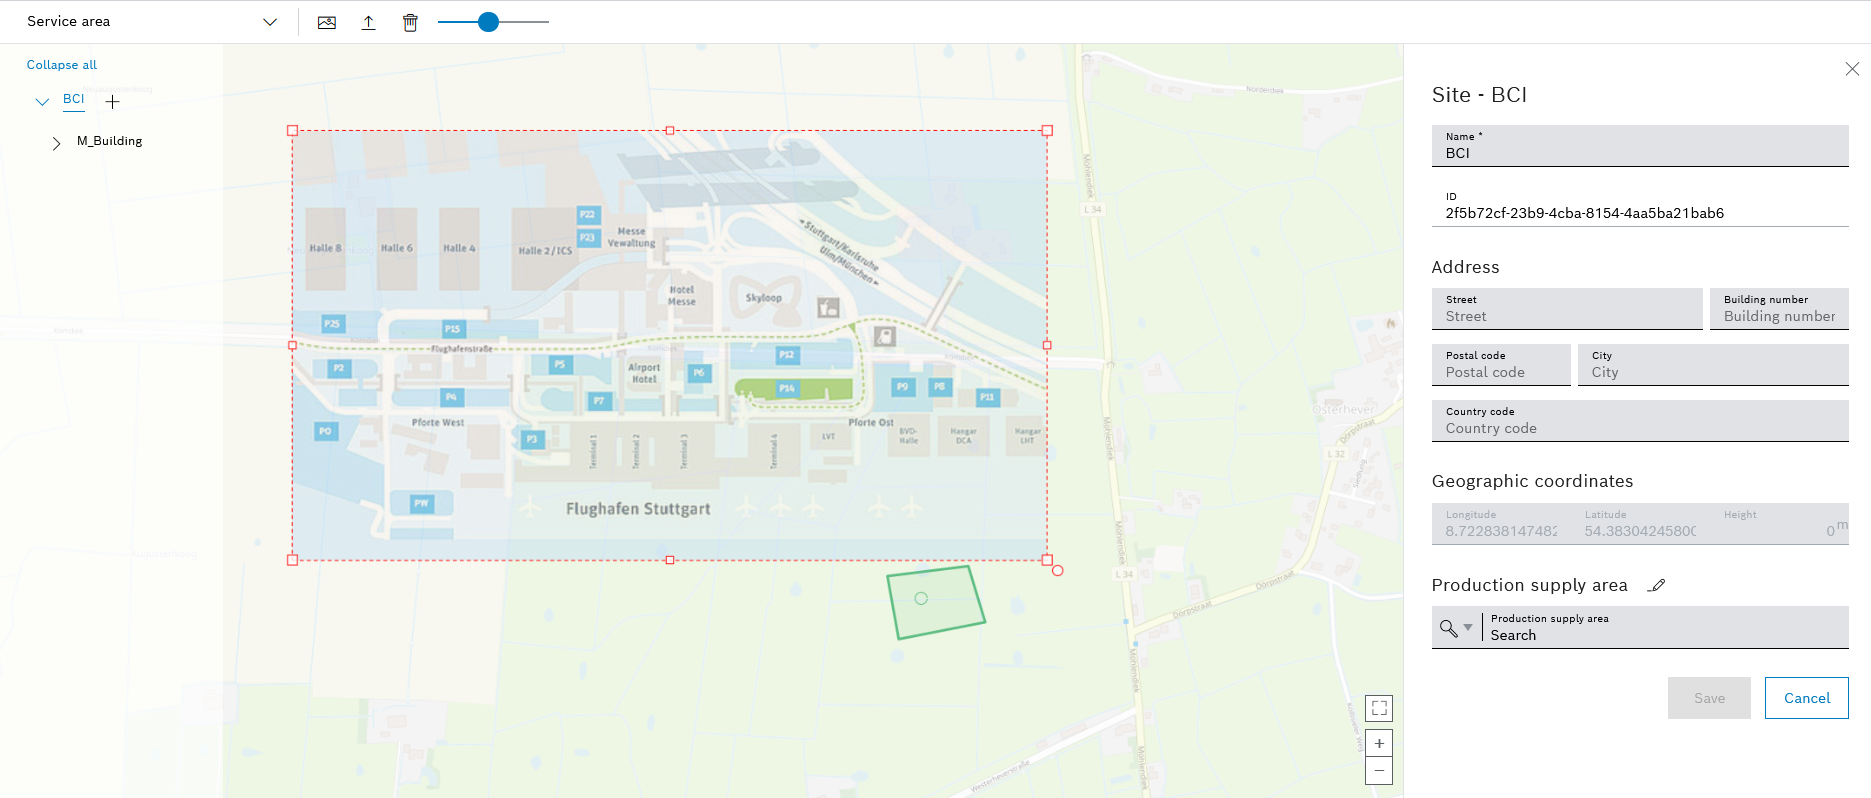Expand the M_Building tree node
Image resolution: width=1871 pixels, height=798 pixels.
pos(56,143)
